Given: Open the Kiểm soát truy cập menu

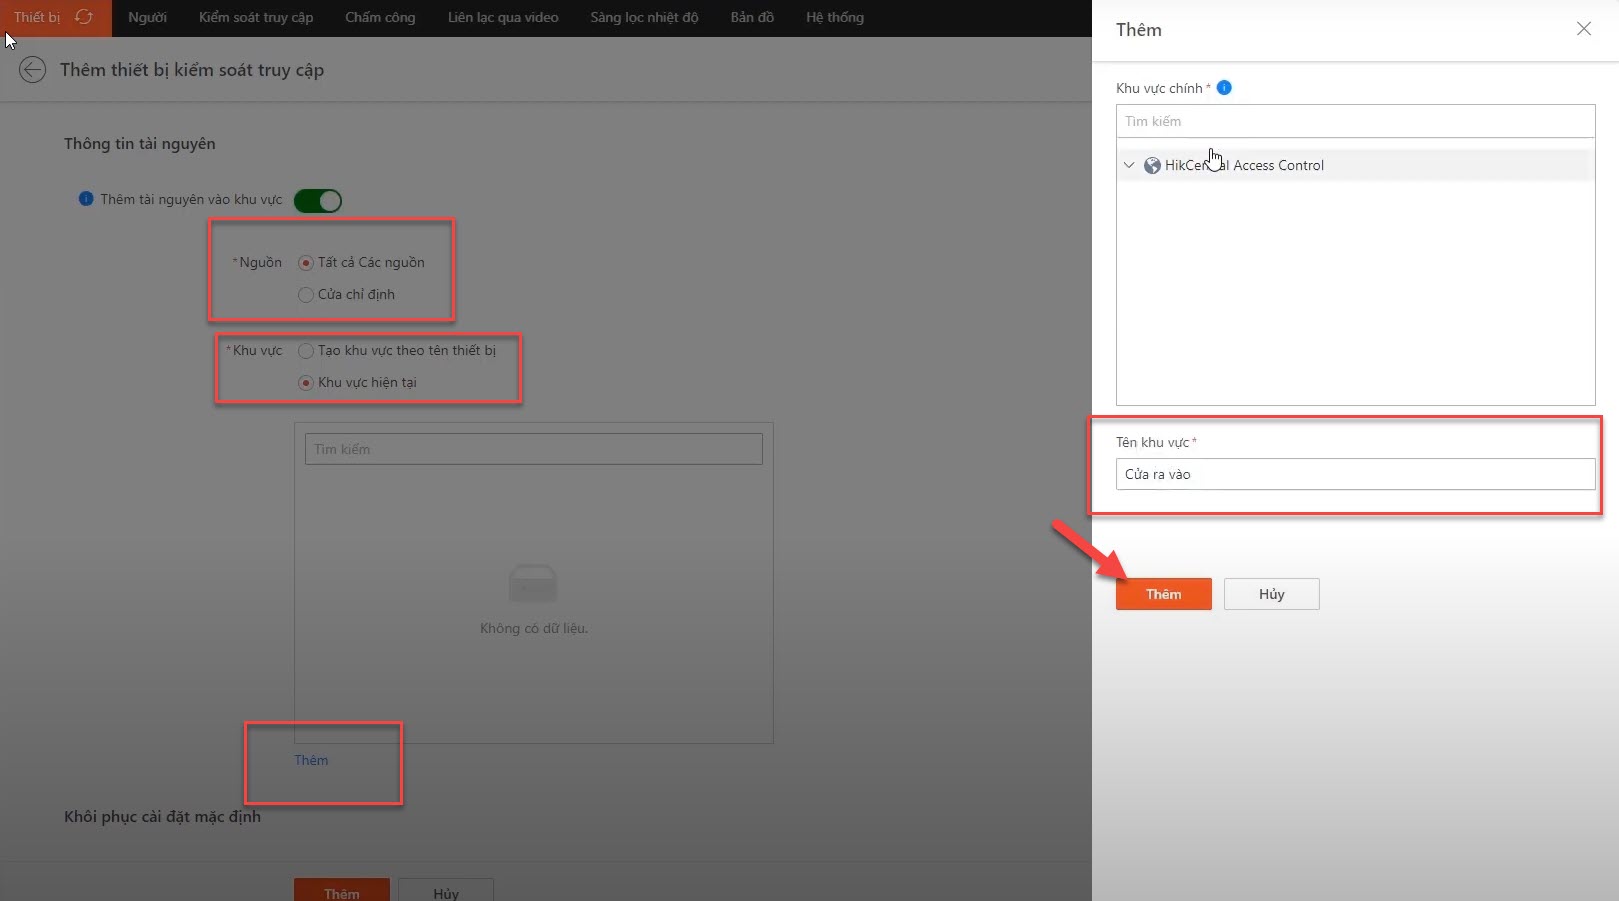Looking at the screenshot, I should pyautogui.click(x=256, y=17).
